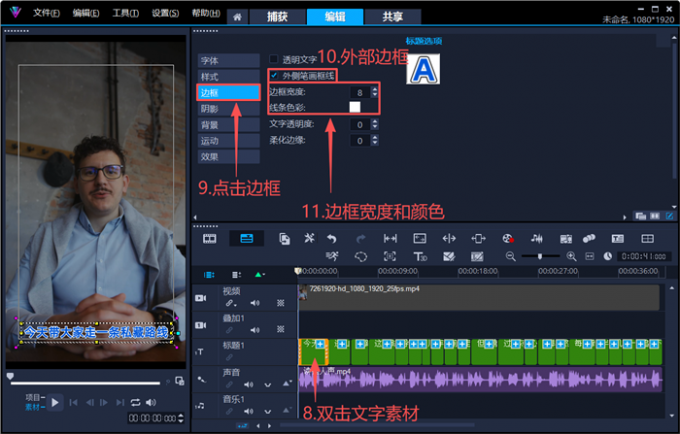Viewport: 680px width, 434px height.
Task: Zoom out the timeline
Action: (510, 257)
